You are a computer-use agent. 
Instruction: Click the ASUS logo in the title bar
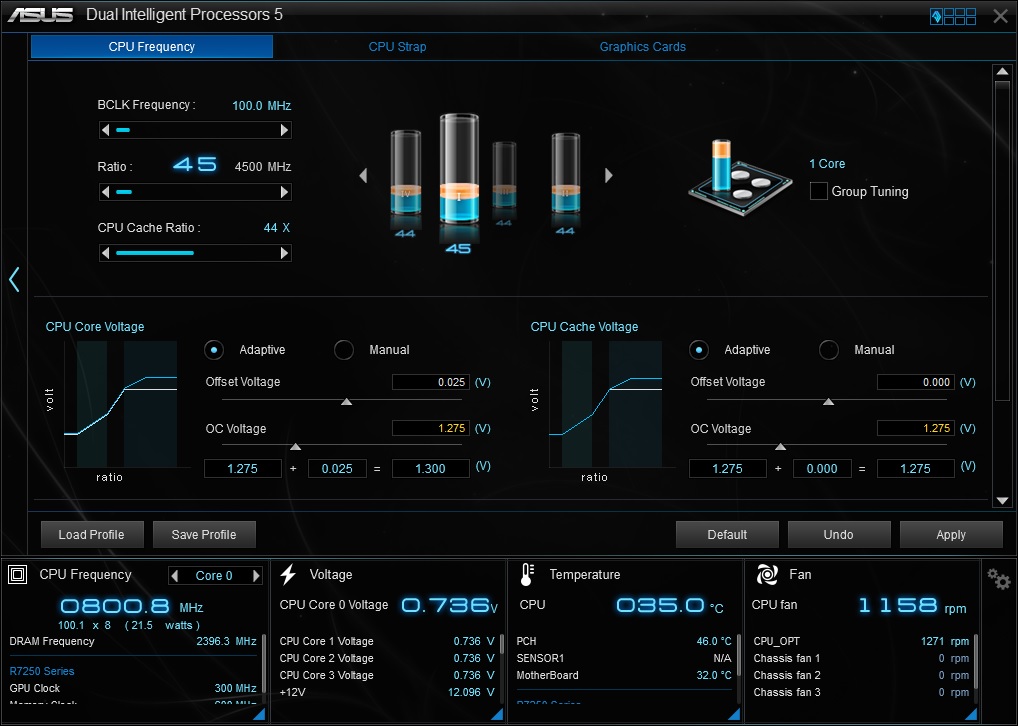point(40,15)
